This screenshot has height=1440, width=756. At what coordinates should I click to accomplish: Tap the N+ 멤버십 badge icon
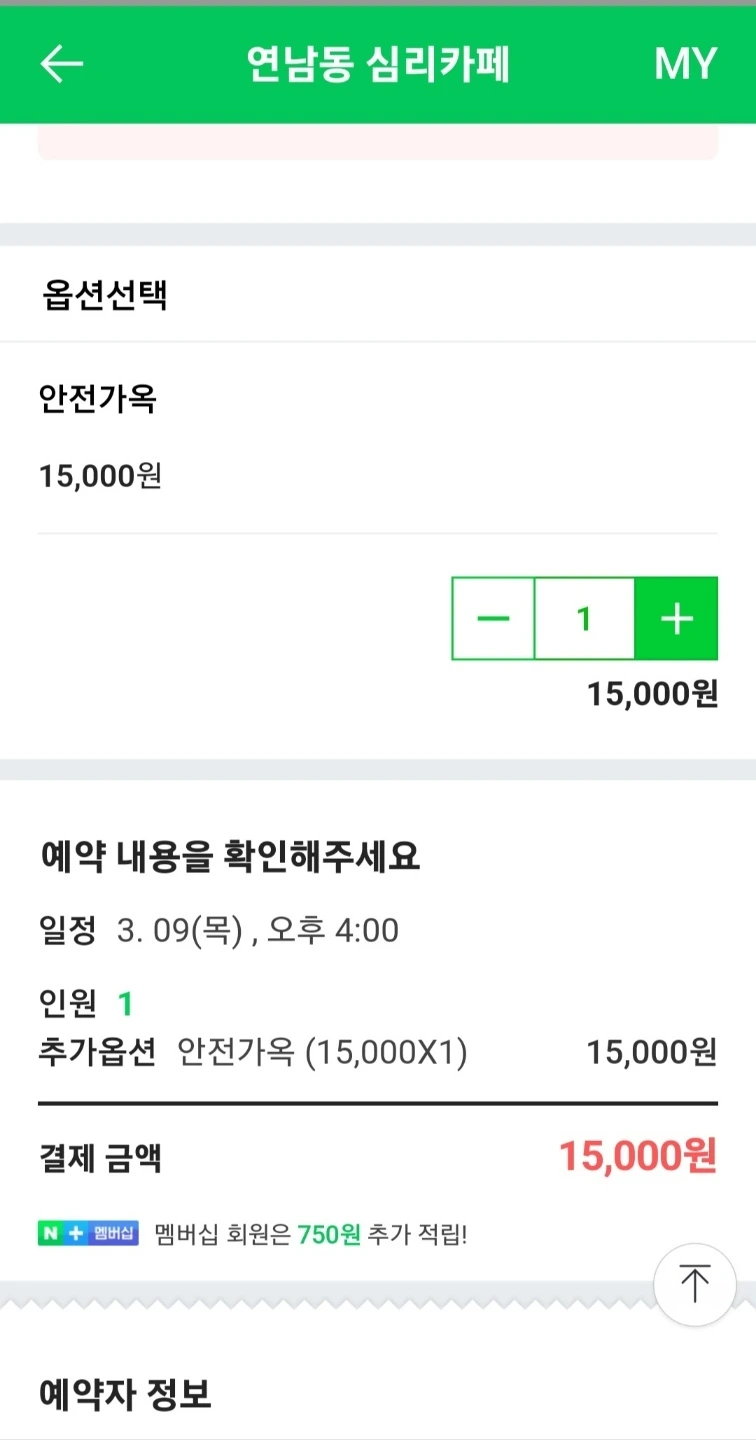[88, 1233]
